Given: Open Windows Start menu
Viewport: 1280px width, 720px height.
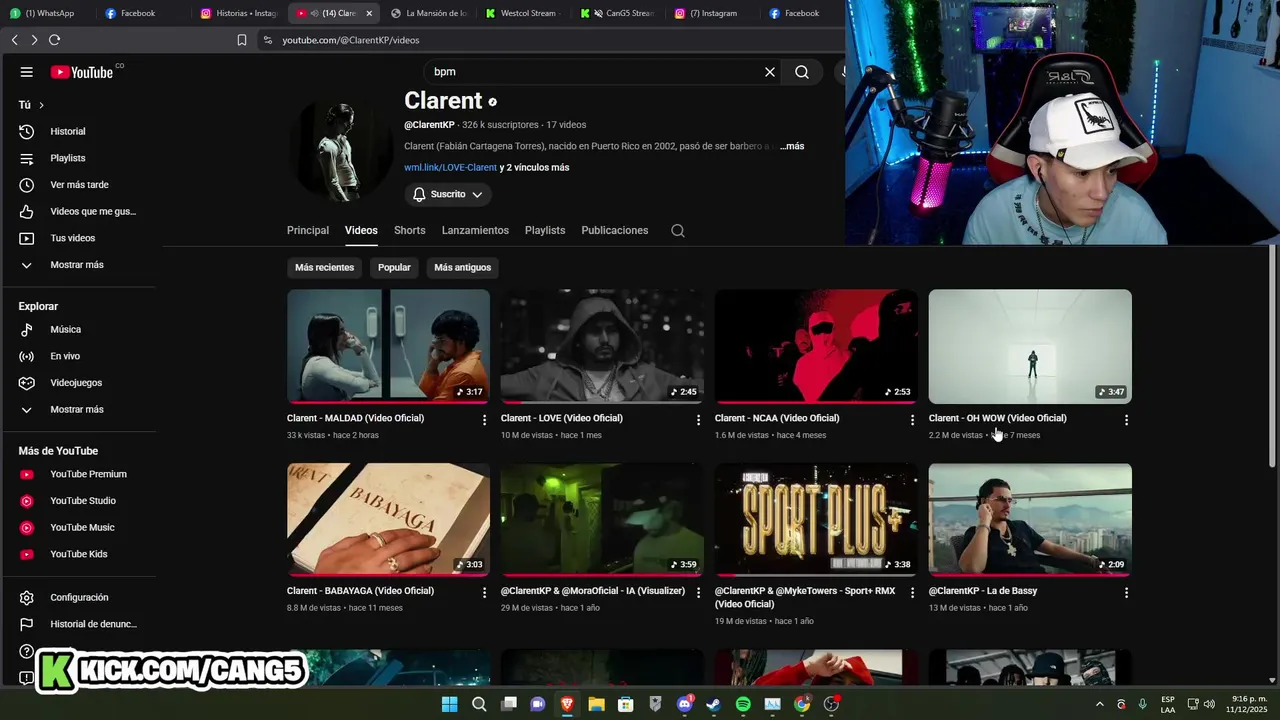Looking at the screenshot, I should [x=450, y=705].
